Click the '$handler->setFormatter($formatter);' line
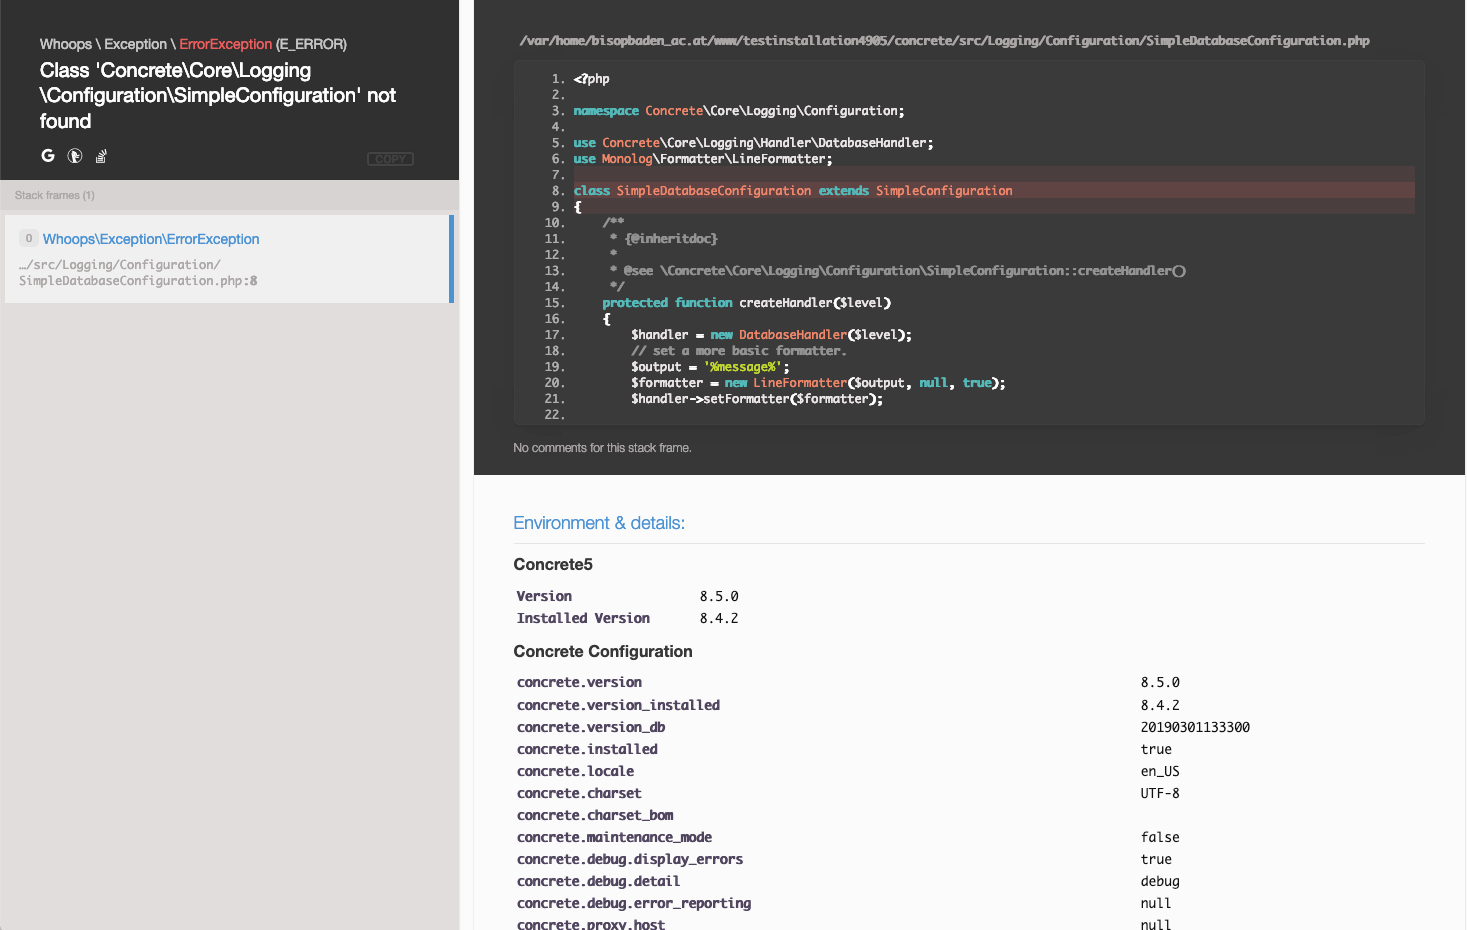The height and width of the screenshot is (930, 1467). (757, 399)
